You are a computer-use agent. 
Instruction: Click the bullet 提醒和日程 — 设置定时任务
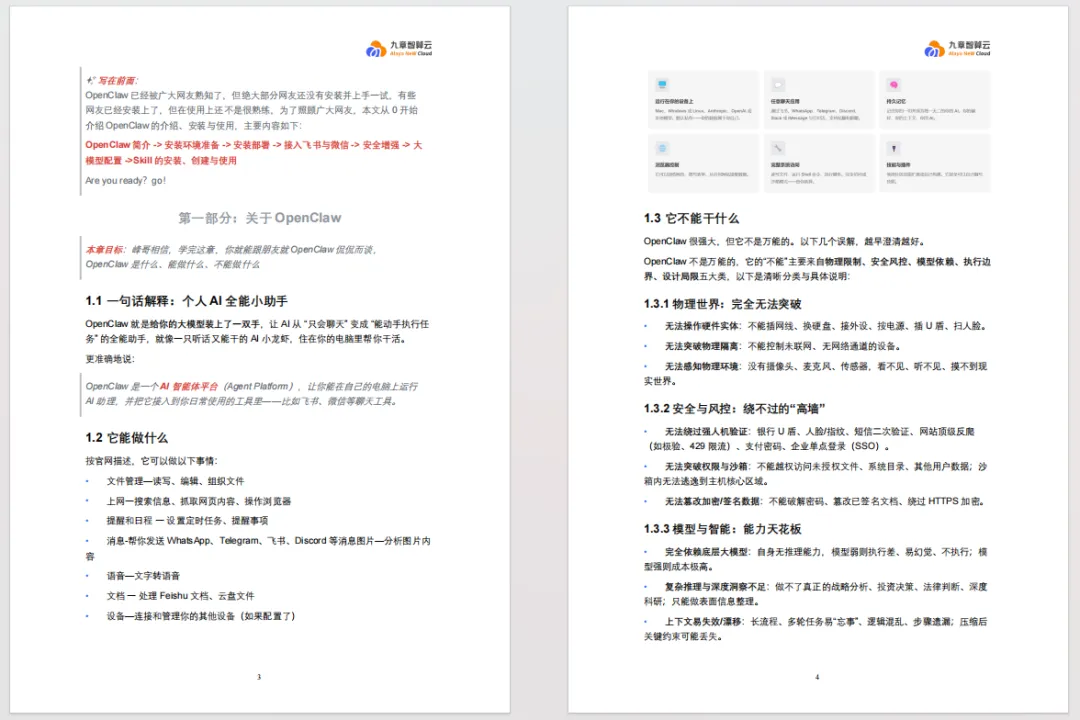(x=187, y=521)
